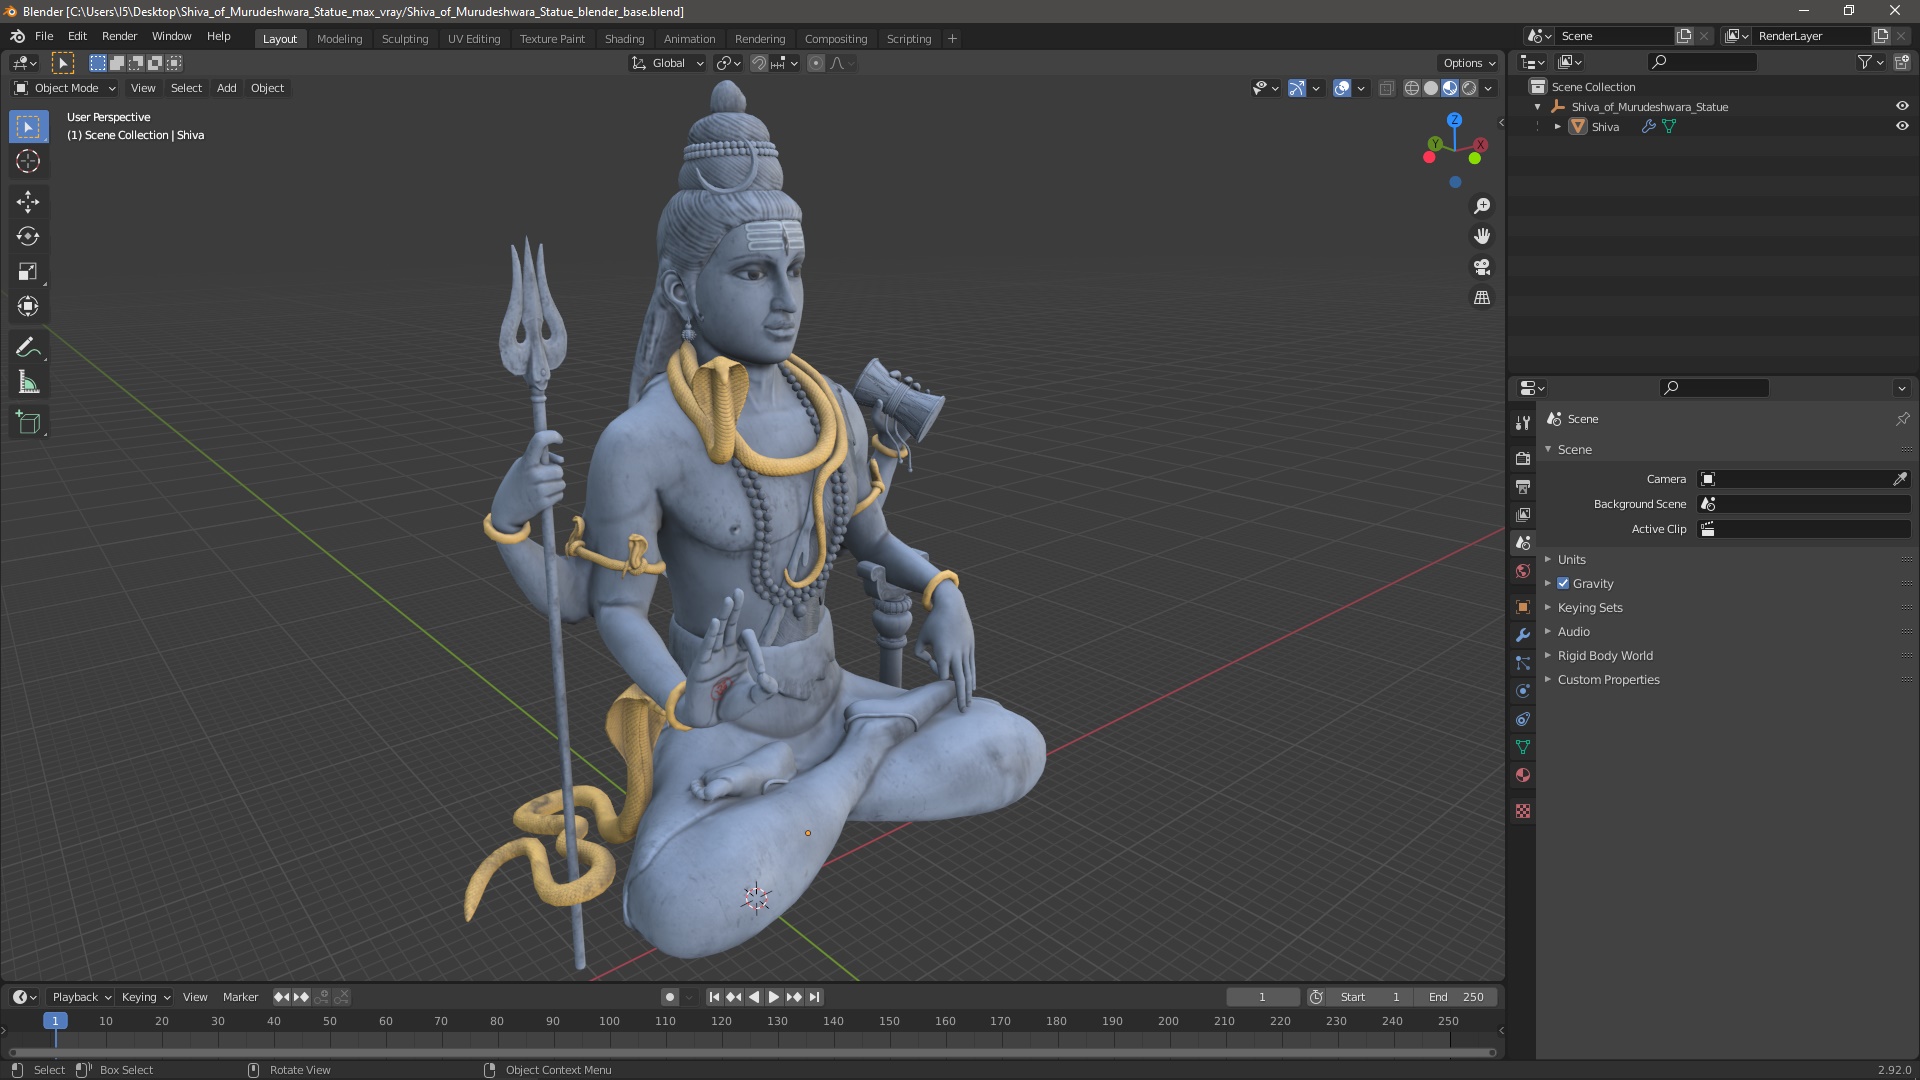Click the pan view hand icon

(x=1482, y=236)
